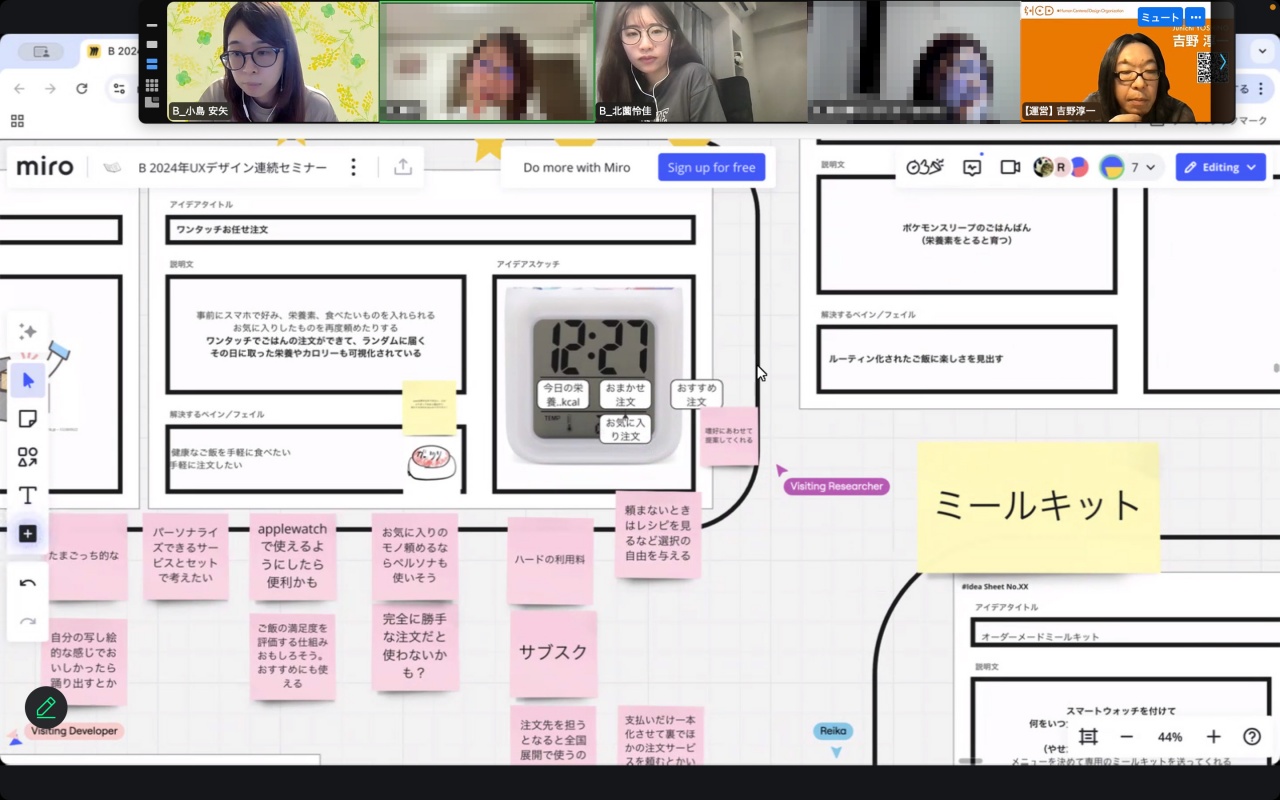Select the サブスク pink sticky note

[x=553, y=653]
